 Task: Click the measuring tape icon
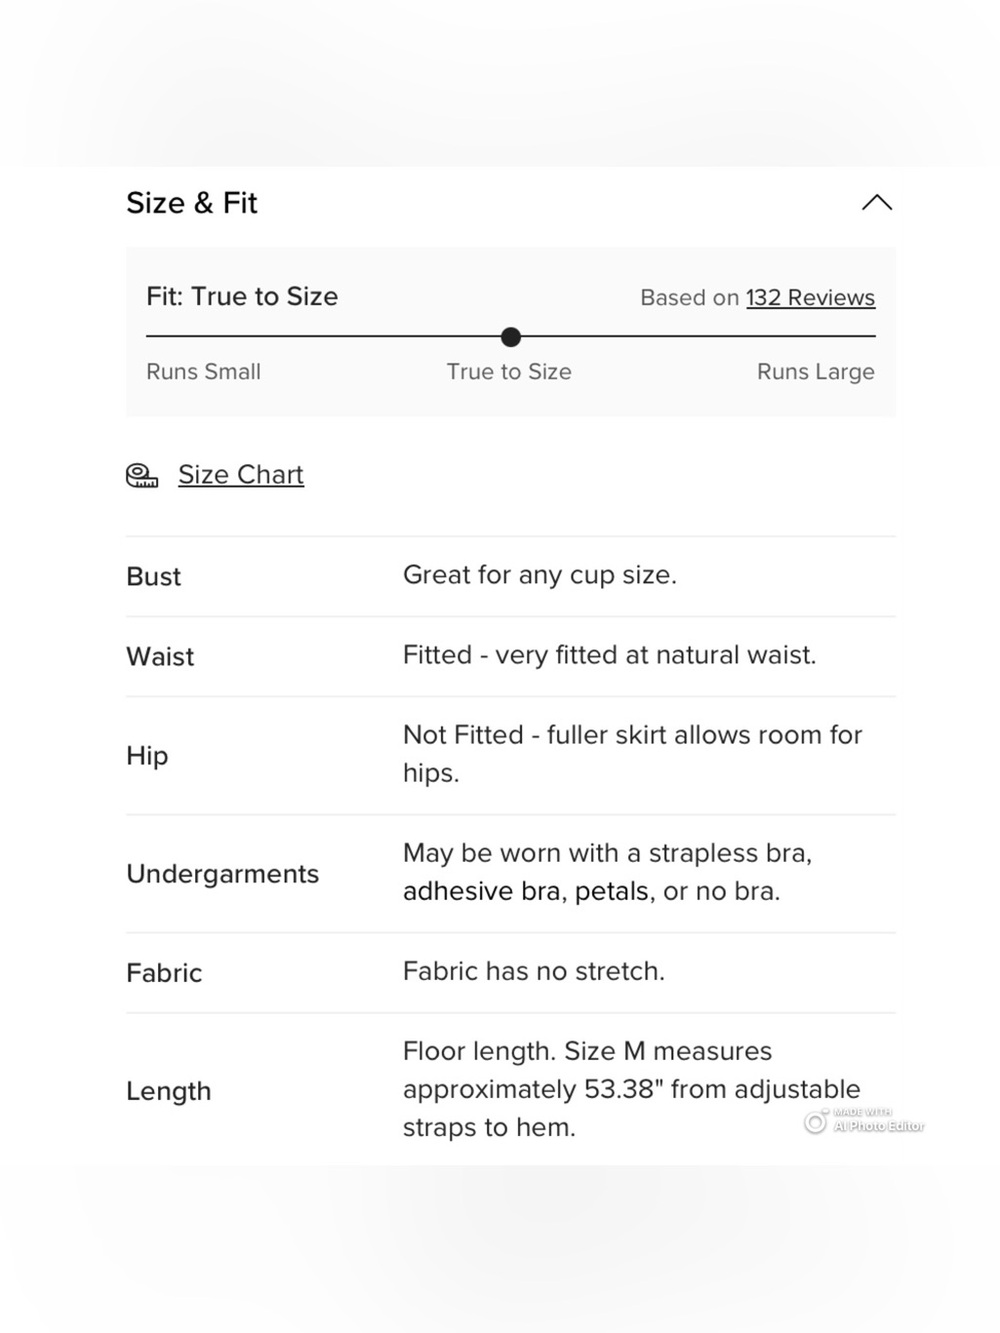coord(142,476)
